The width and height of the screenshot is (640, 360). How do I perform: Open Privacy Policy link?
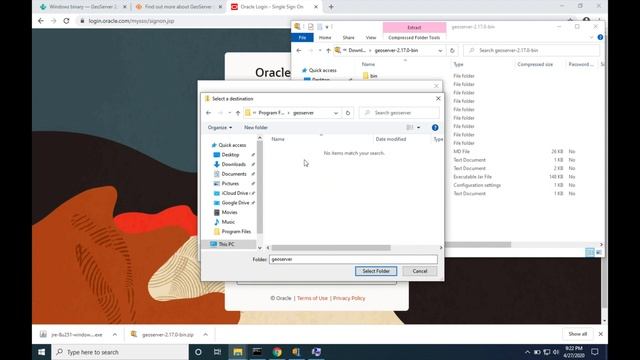pyautogui.click(x=349, y=298)
